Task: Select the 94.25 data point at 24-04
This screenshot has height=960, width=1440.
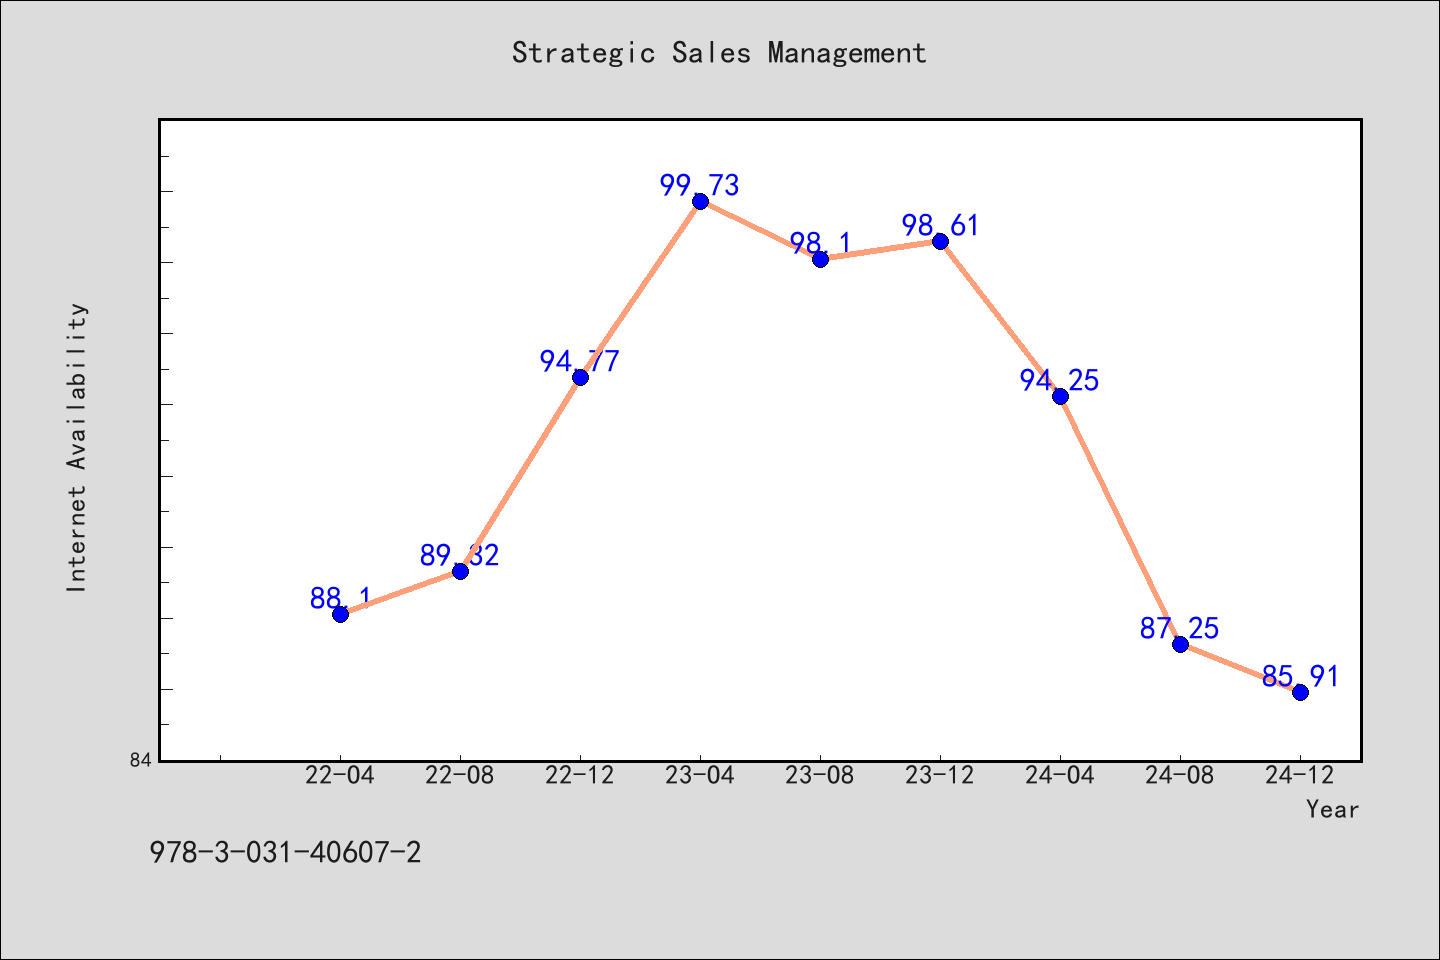Action: coord(1060,396)
